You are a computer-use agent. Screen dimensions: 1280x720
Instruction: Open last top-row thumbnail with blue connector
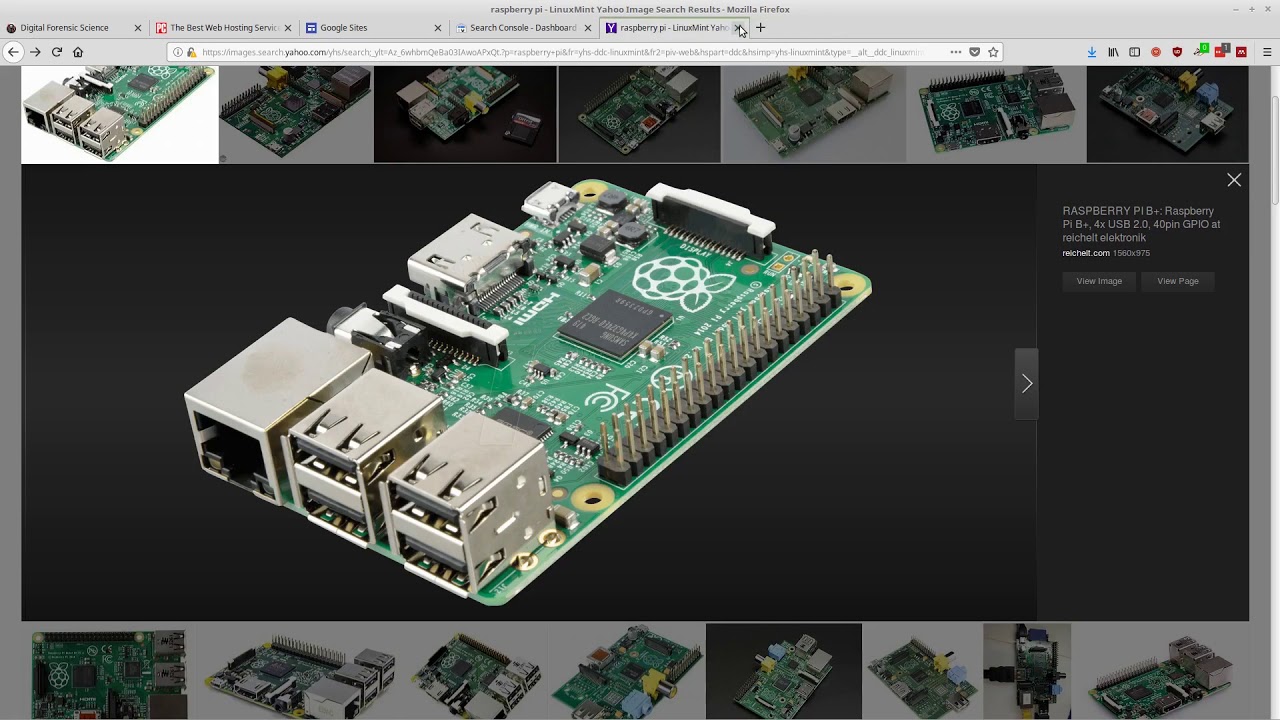pyautogui.click(x=1167, y=113)
